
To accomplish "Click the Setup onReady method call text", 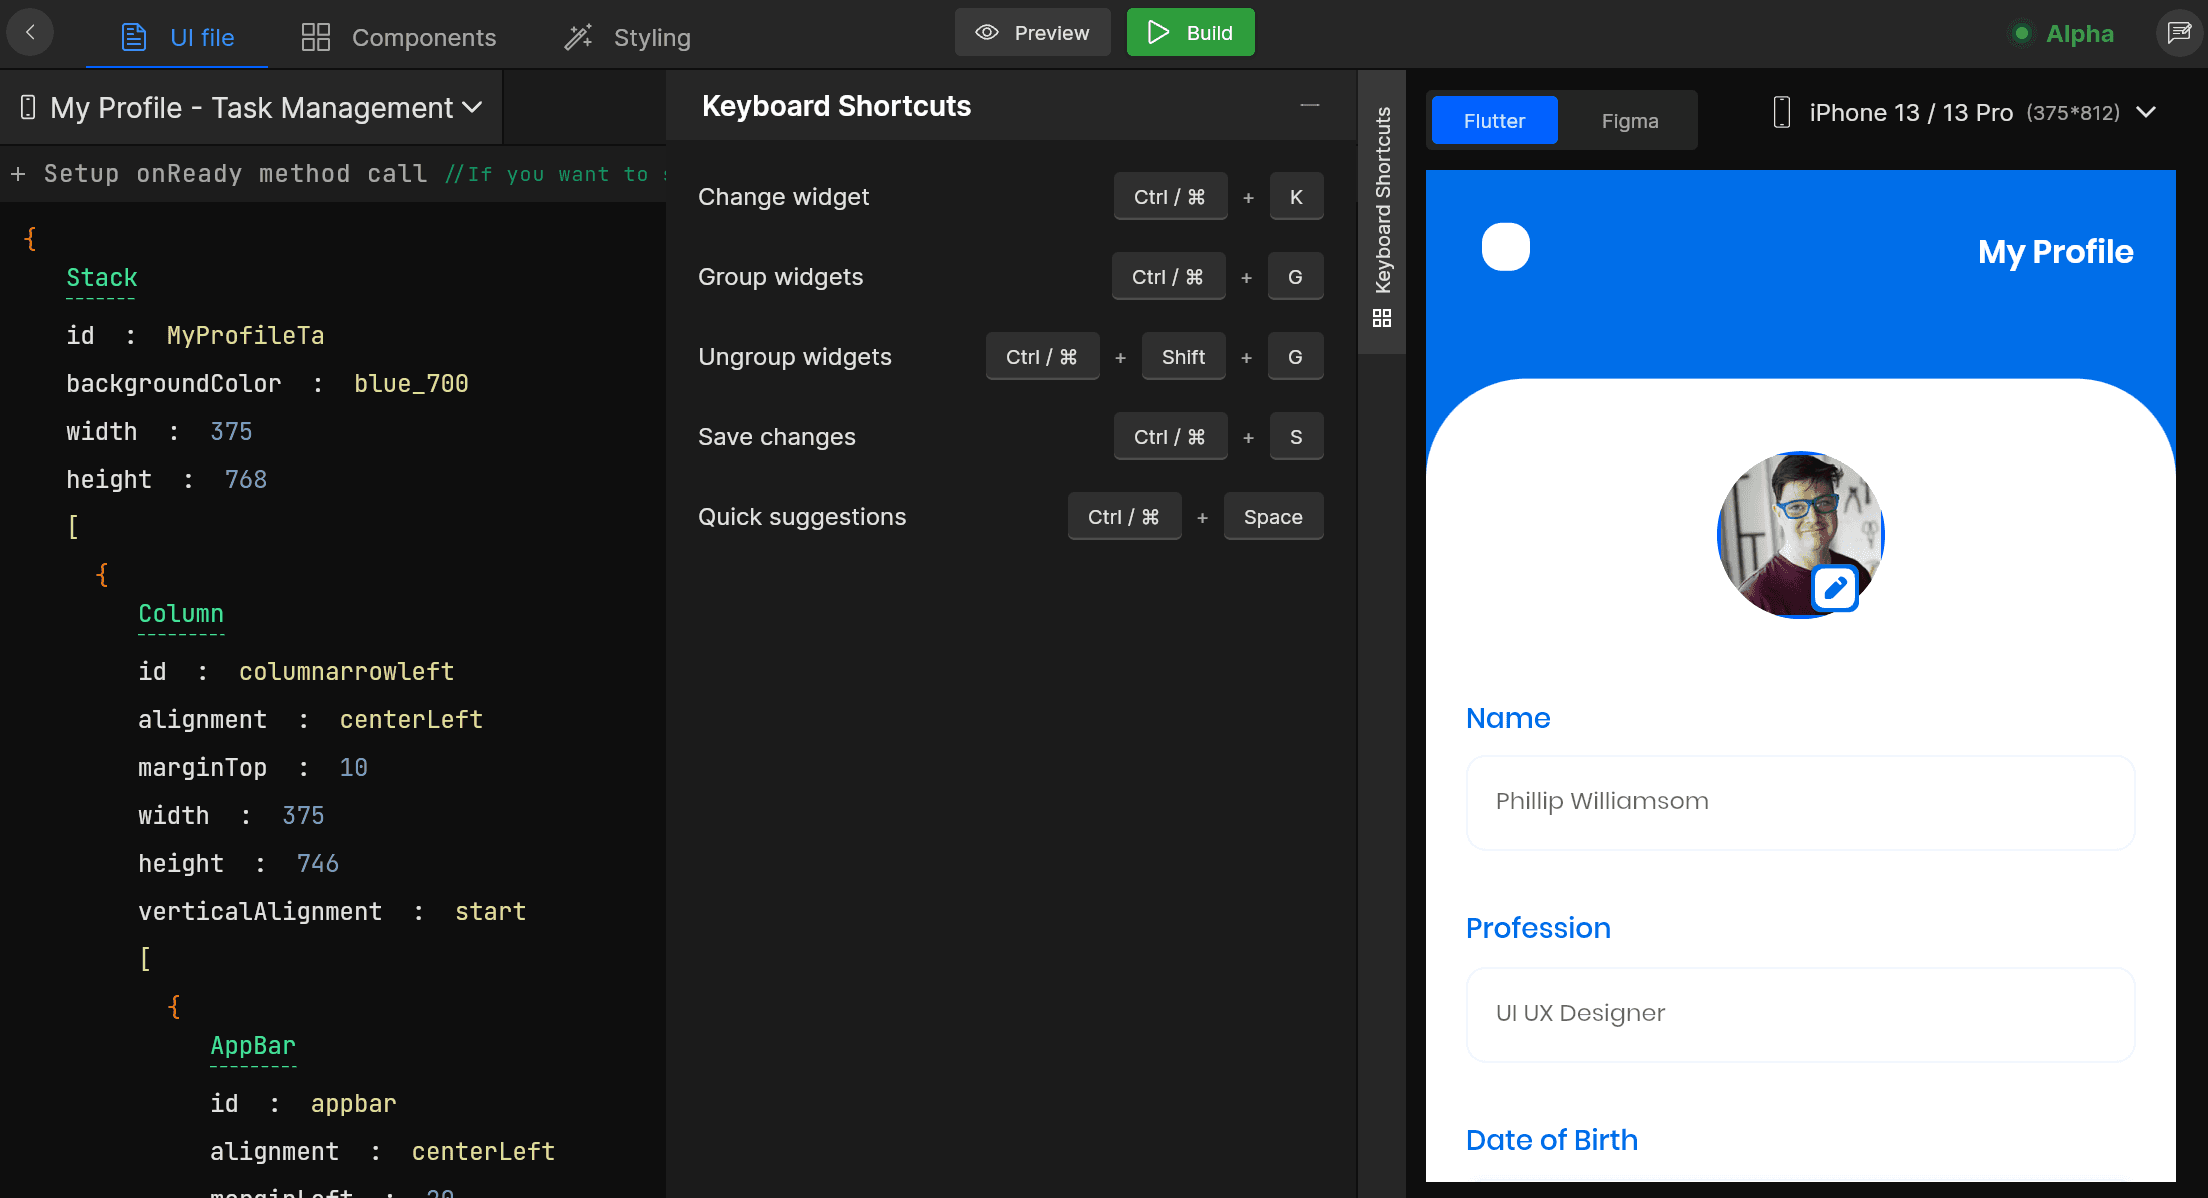I will point(235,174).
